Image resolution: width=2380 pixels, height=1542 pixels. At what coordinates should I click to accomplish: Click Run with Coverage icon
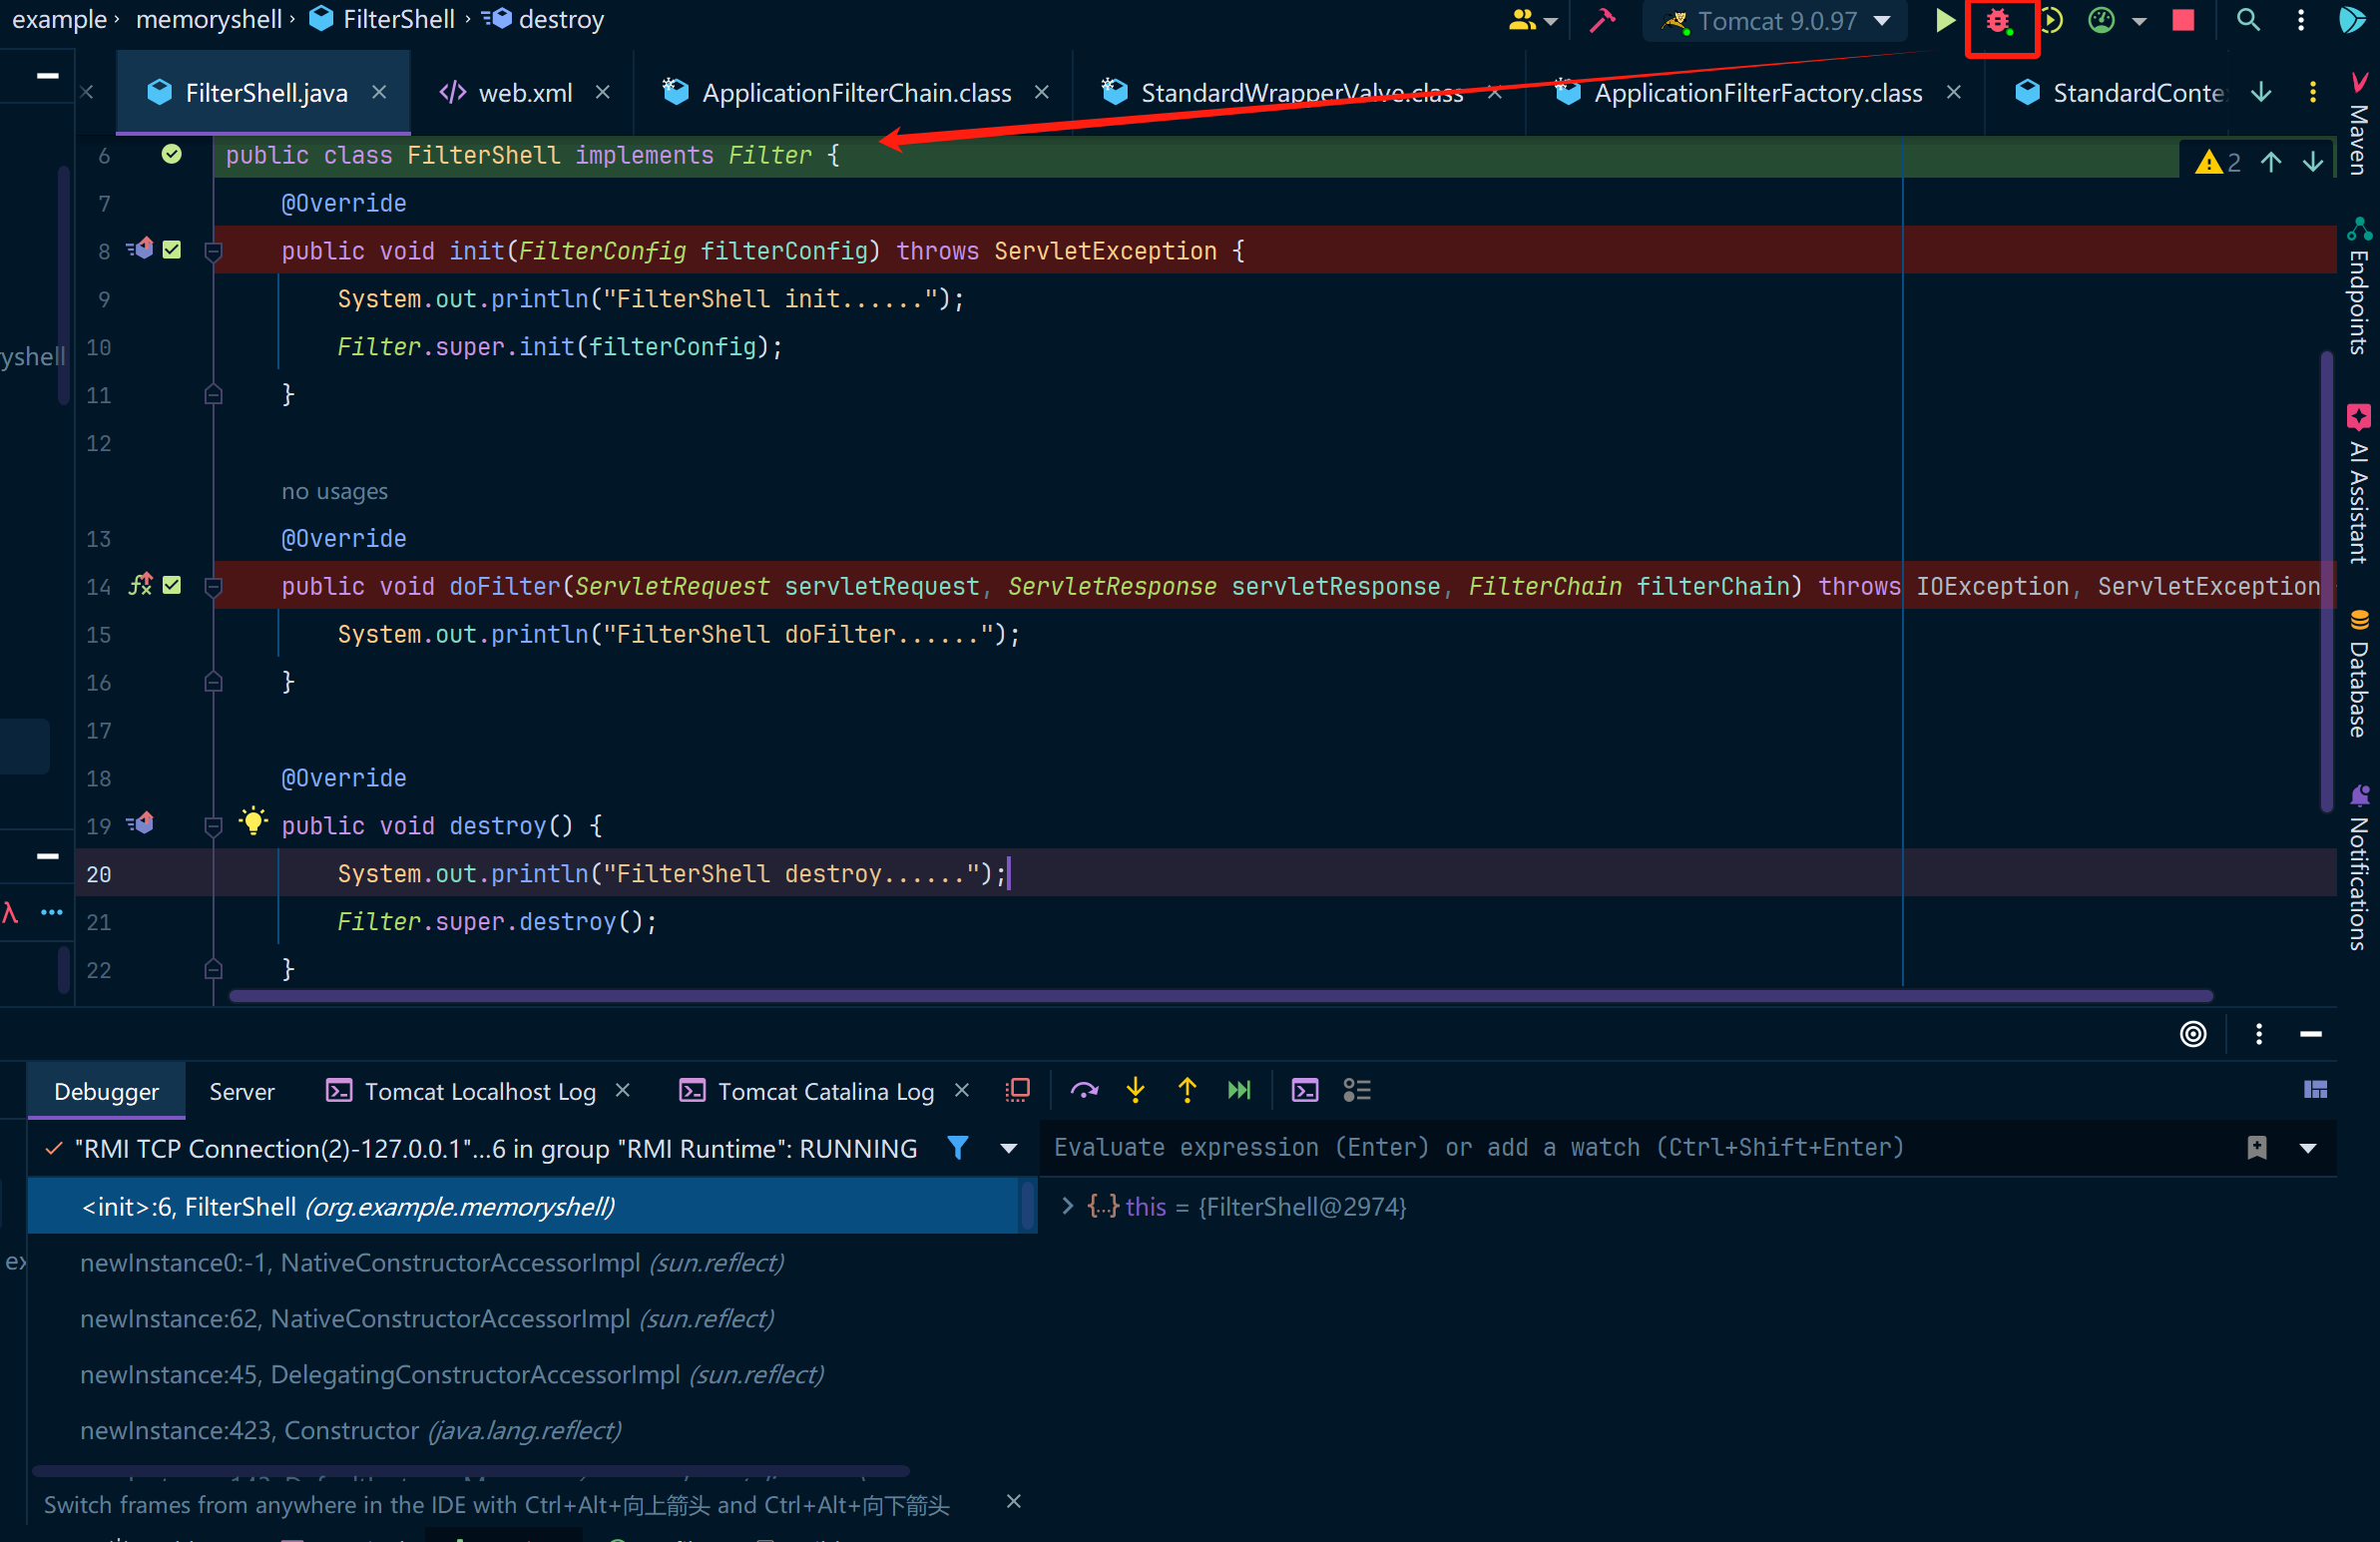[2051, 21]
